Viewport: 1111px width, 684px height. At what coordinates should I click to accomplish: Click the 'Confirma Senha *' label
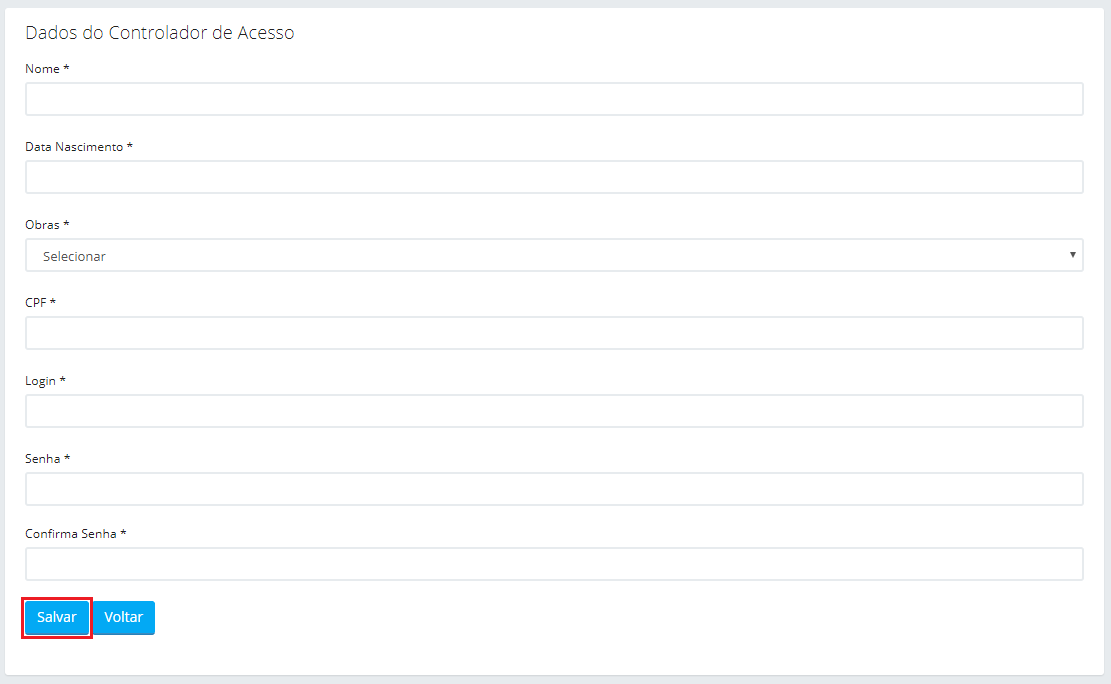76,534
